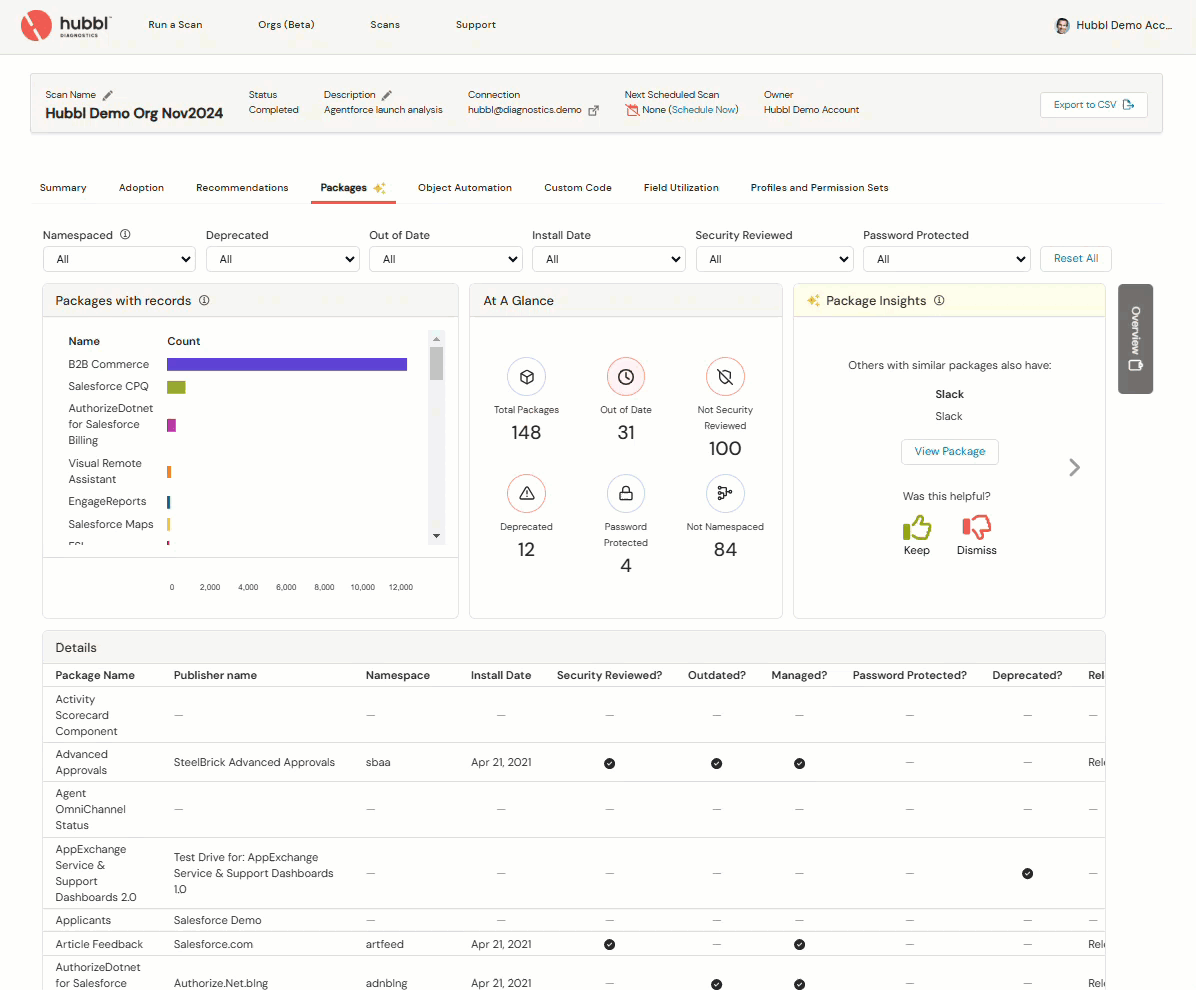This screenshot has height=990, width=1196.
Task: Click the Packages with records info icon
Action: click(x=204, y=301)
